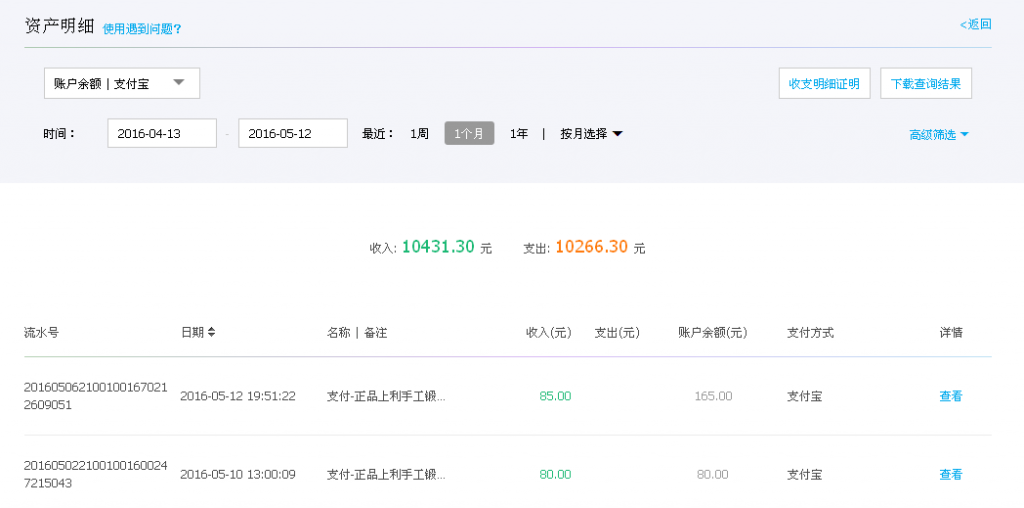This screenshot has height=508, width=1024.
Task: Open the 使用遇到问题? help link
Action: 142,29
